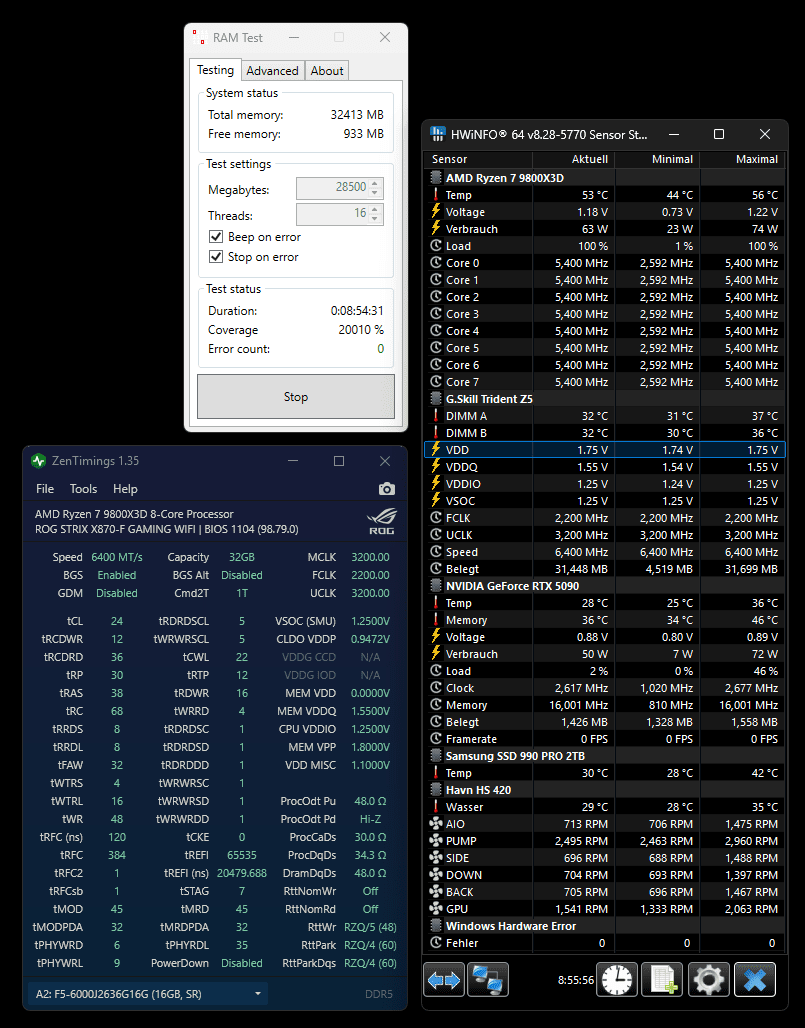Click the tREFI value 65535

coord(242,855)
